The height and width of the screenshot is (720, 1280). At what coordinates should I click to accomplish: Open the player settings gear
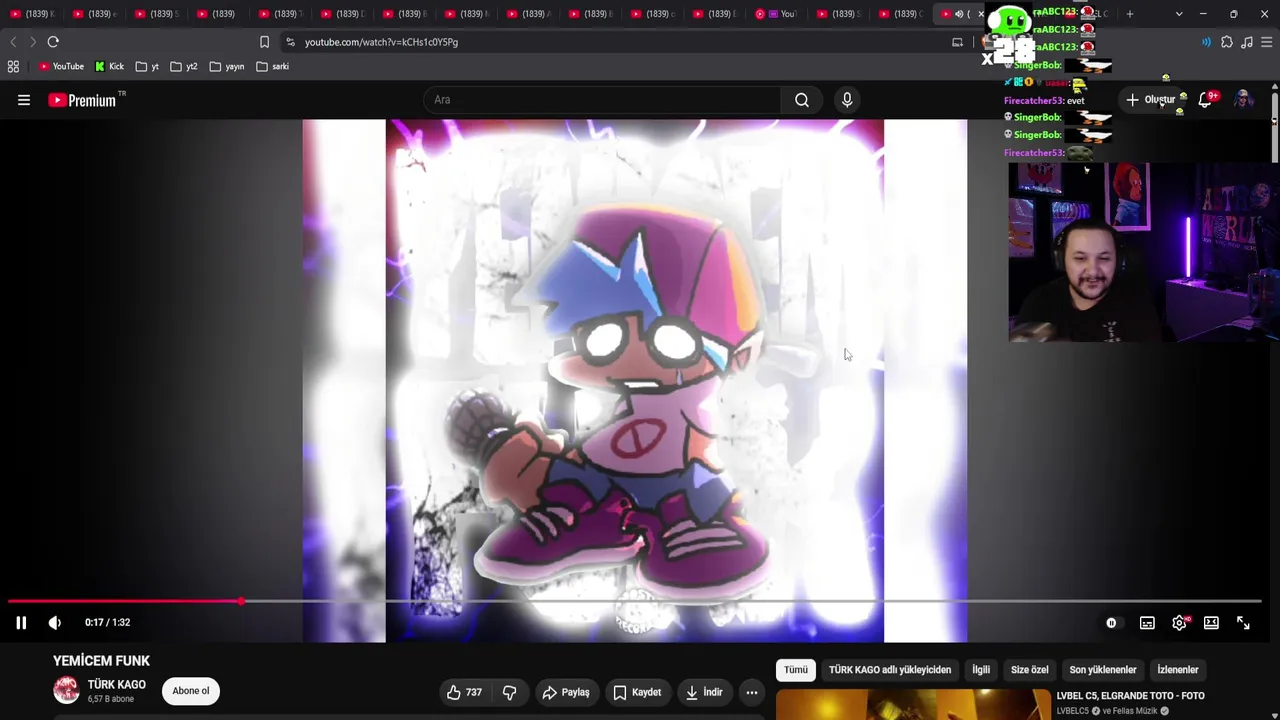click(x=1180, y=623)
